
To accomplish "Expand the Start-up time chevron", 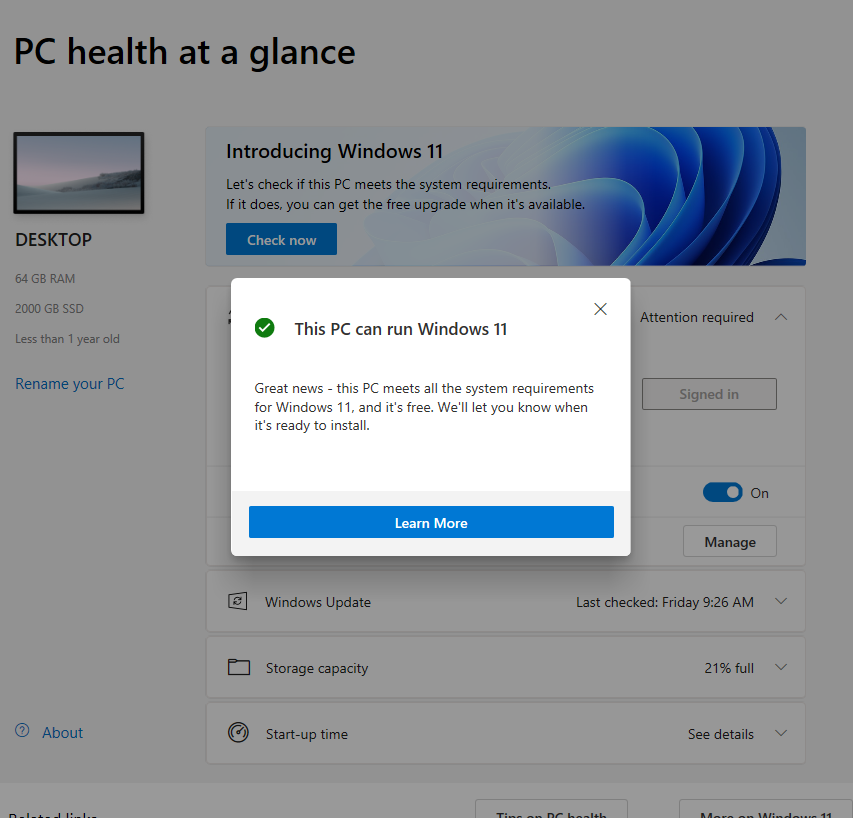I will [781, 733].
